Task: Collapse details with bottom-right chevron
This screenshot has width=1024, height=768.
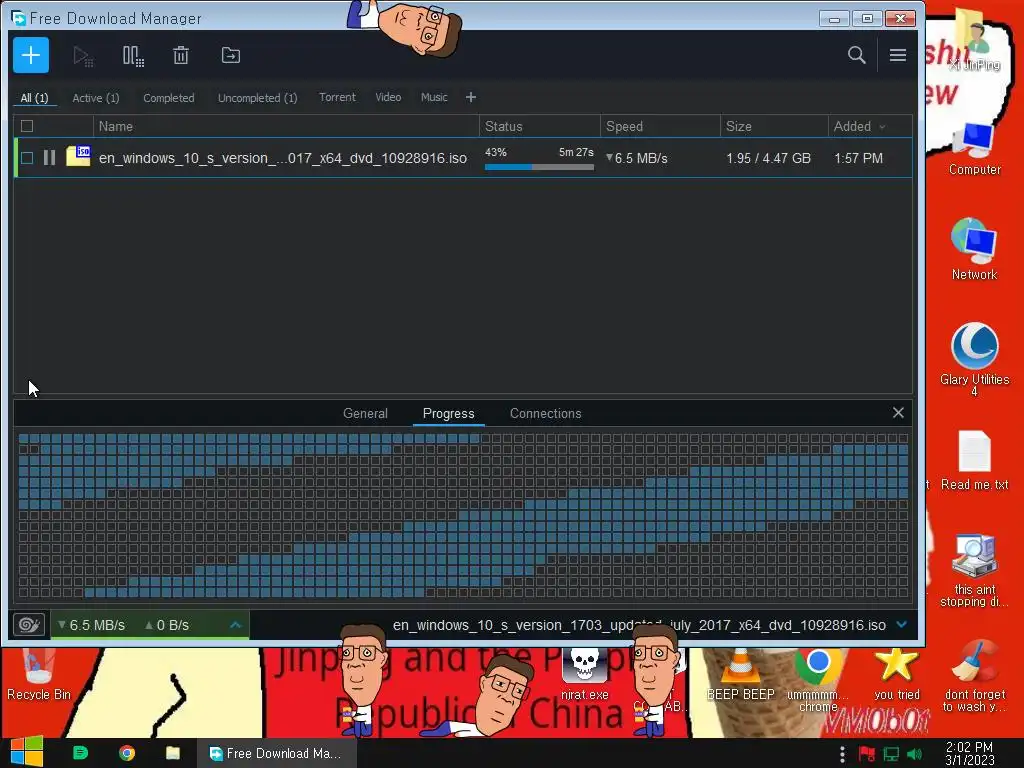Action: pos(902,624)
